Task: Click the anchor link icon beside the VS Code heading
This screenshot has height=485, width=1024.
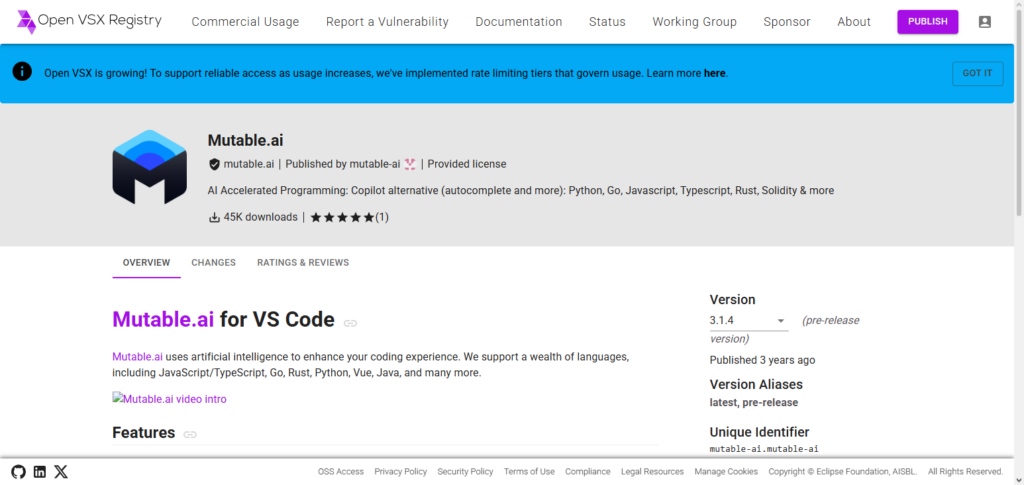Action: pyautogui.click(x=351, y=322)
